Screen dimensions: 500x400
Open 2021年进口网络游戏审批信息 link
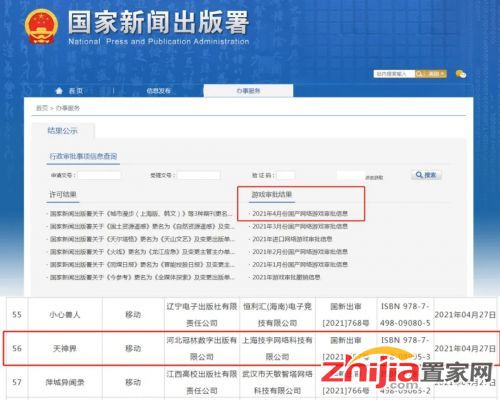coord(292,239)
